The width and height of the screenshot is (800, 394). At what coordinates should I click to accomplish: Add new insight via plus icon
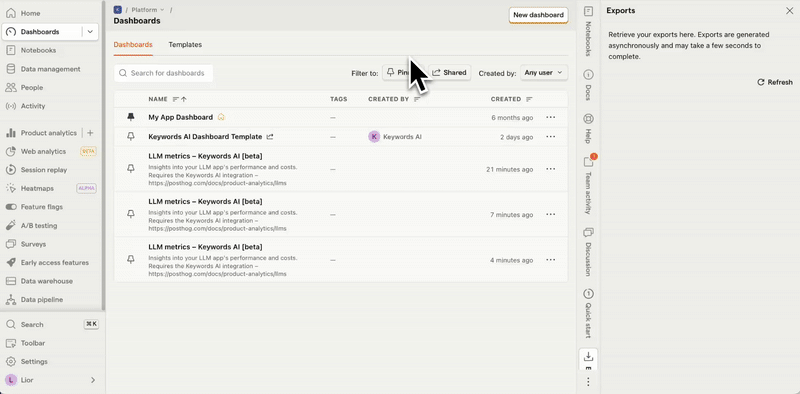(90, 133)
